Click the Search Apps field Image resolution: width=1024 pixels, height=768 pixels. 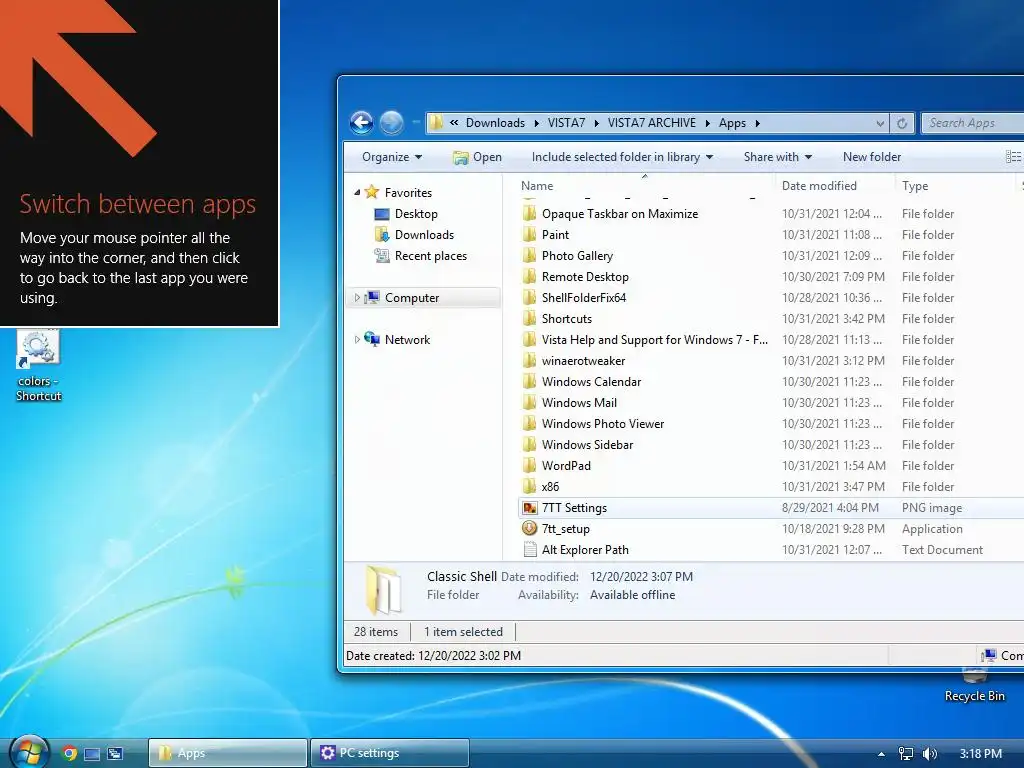pyautogui.click(x=973, y=123)
